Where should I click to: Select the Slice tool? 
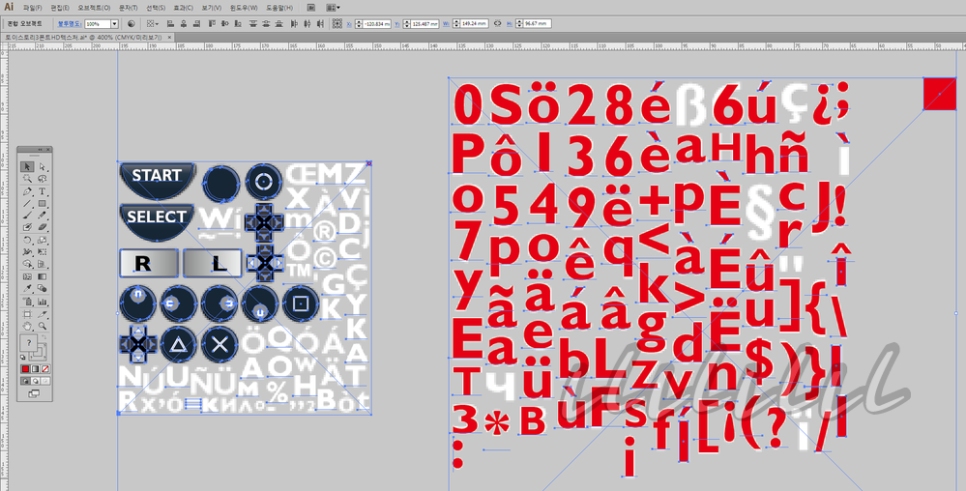click(x=43, y=314)
